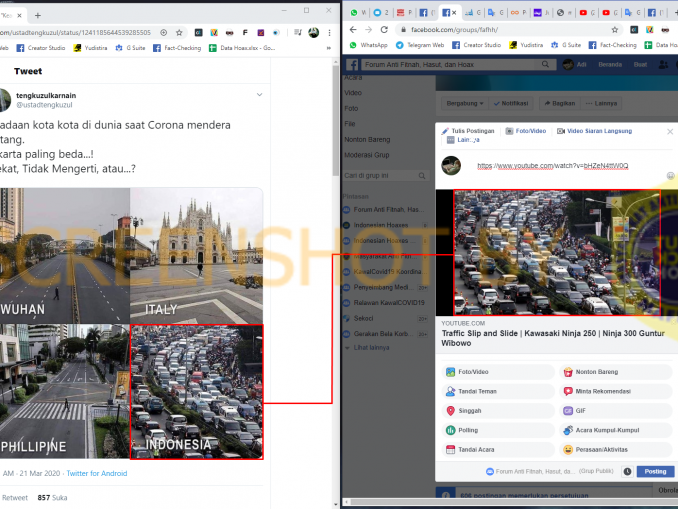Switch to the WhatsApp browser tab
This screenshot has width=678, height=509.
pyautogui.click(x=358, y=13)
